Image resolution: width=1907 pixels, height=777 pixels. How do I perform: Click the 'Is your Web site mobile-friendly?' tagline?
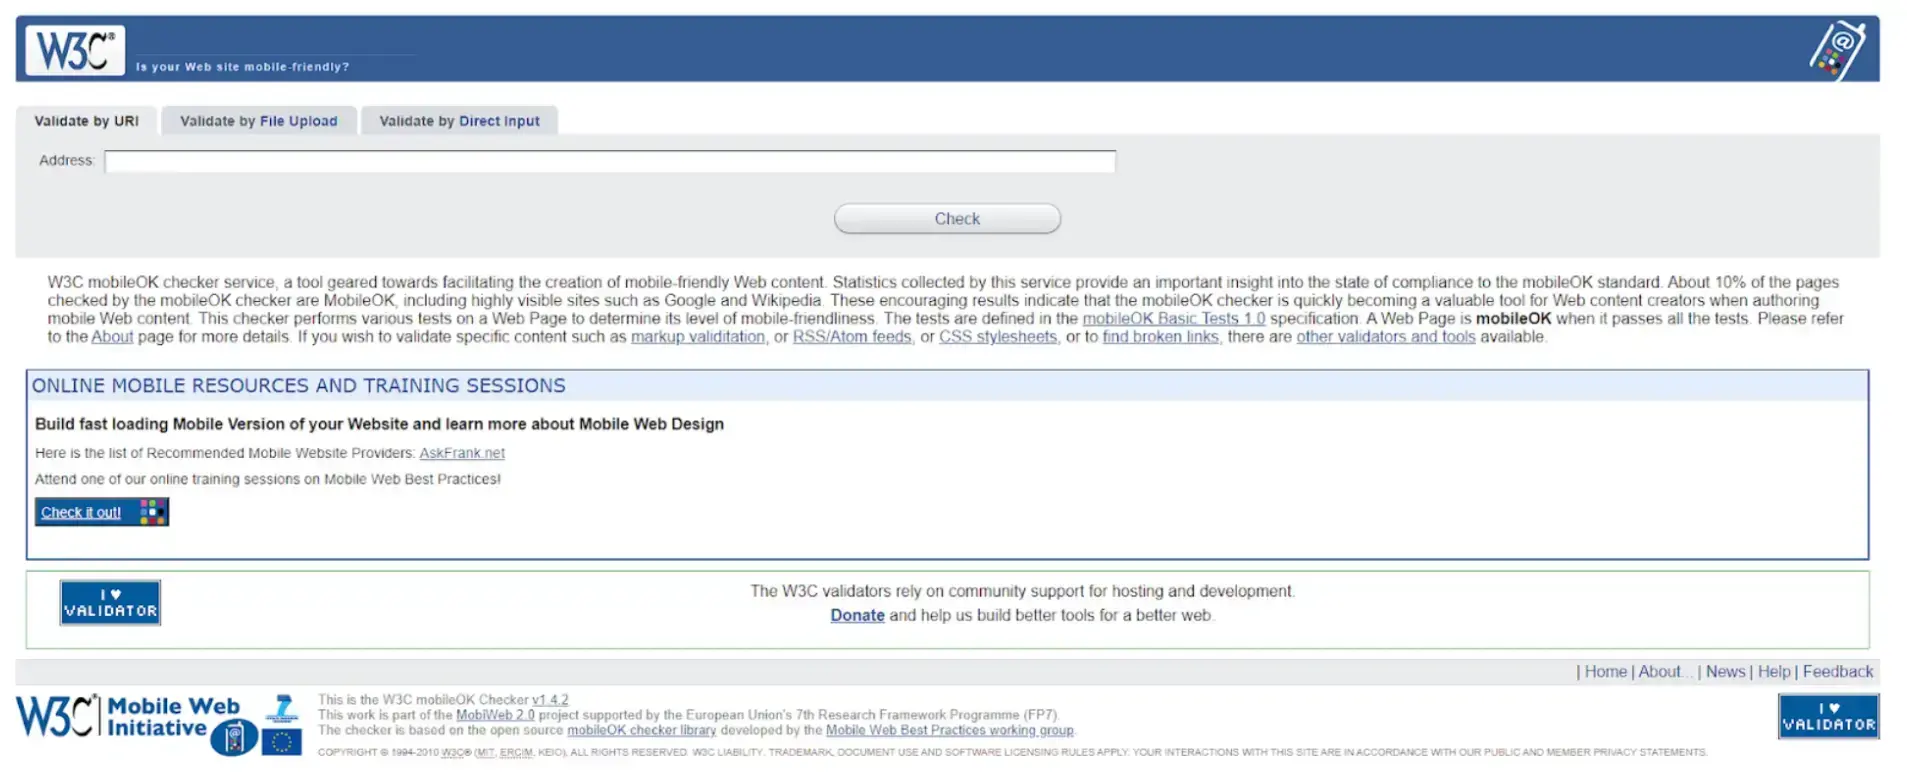tap(243, 67)
